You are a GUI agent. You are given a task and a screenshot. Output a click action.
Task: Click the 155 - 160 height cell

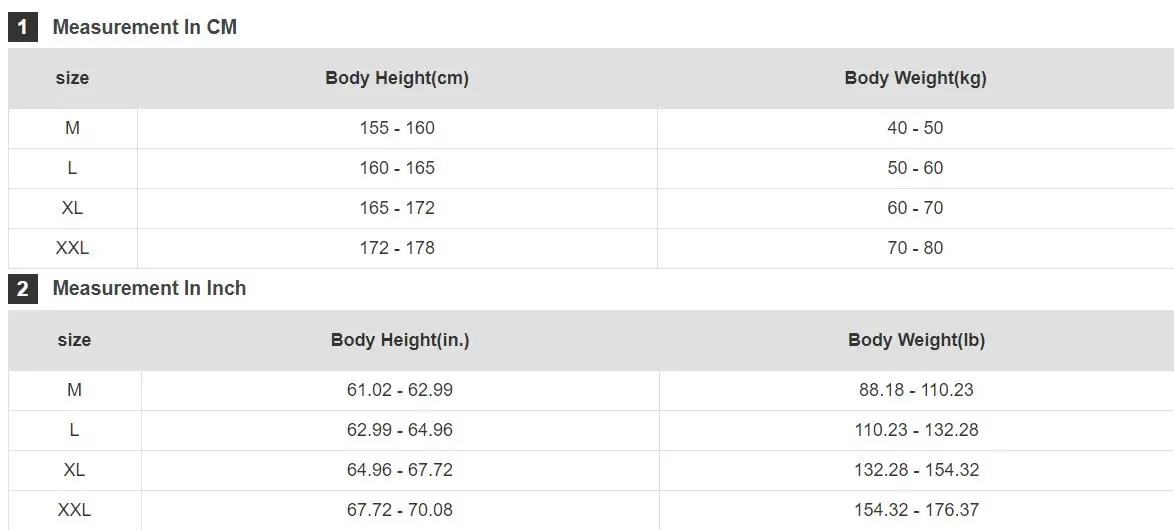(397, 128)
